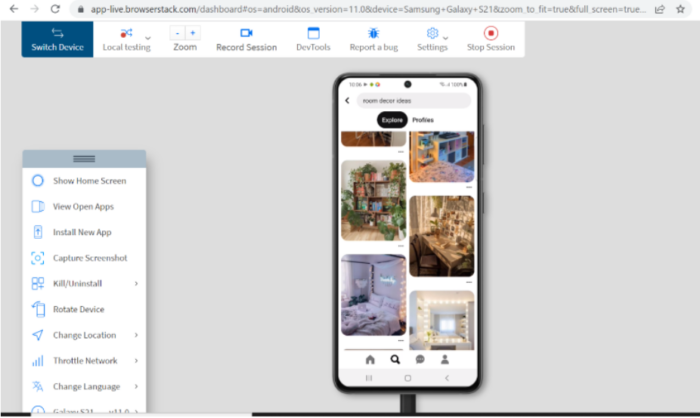Report a bug using the bug icon
This screenshot has height=418, width=700.
374,39
